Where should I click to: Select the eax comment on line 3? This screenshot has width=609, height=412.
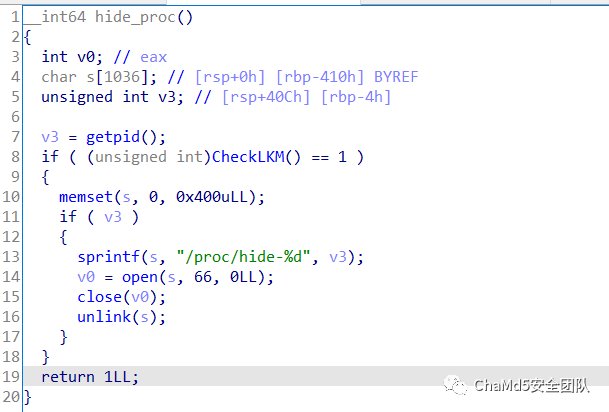153,57
